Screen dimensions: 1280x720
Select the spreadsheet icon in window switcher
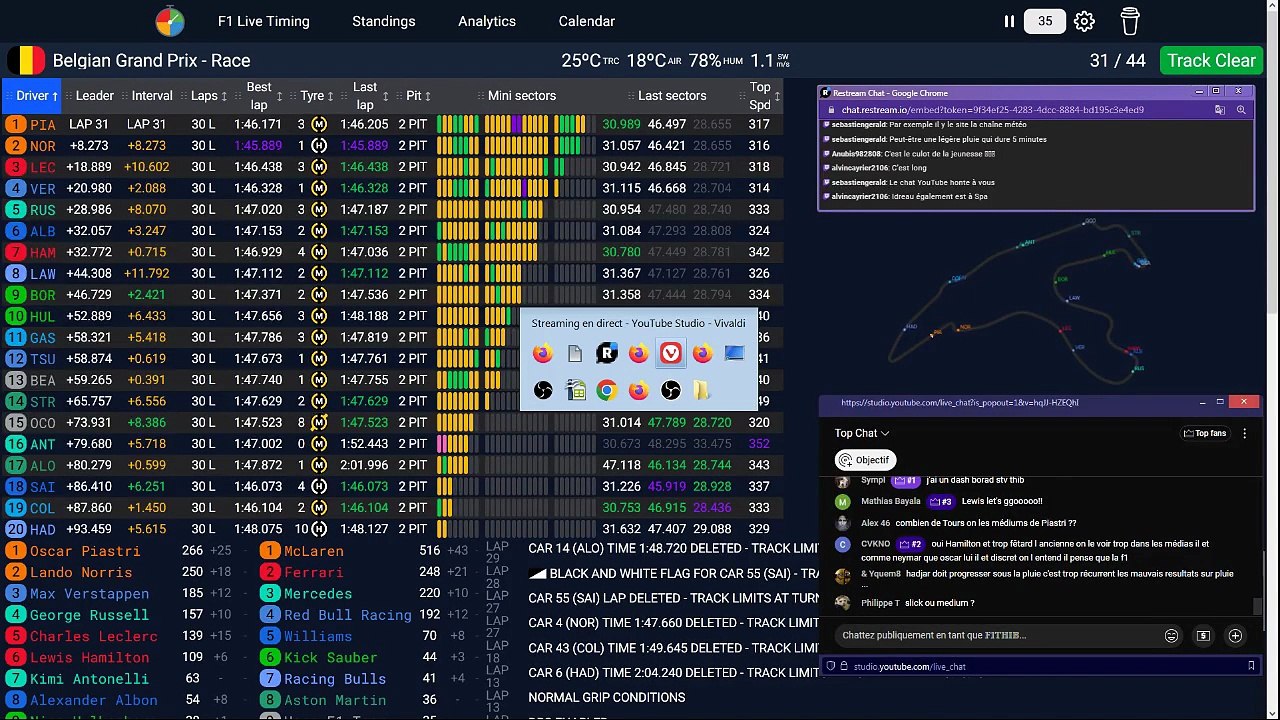pyautogui.click(x=574, y=390)
